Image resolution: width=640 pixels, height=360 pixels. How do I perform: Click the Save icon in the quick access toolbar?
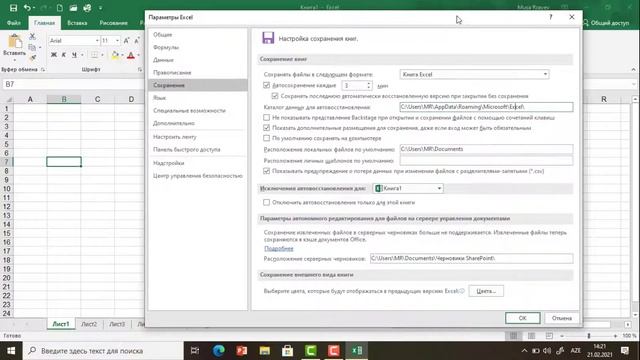coord(13,8)
